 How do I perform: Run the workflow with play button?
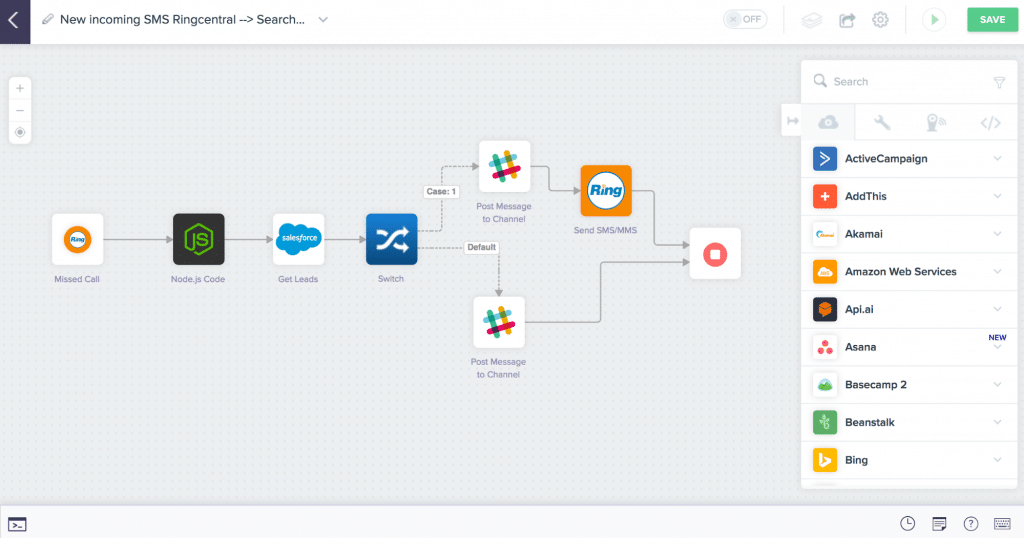coord(934,20)
